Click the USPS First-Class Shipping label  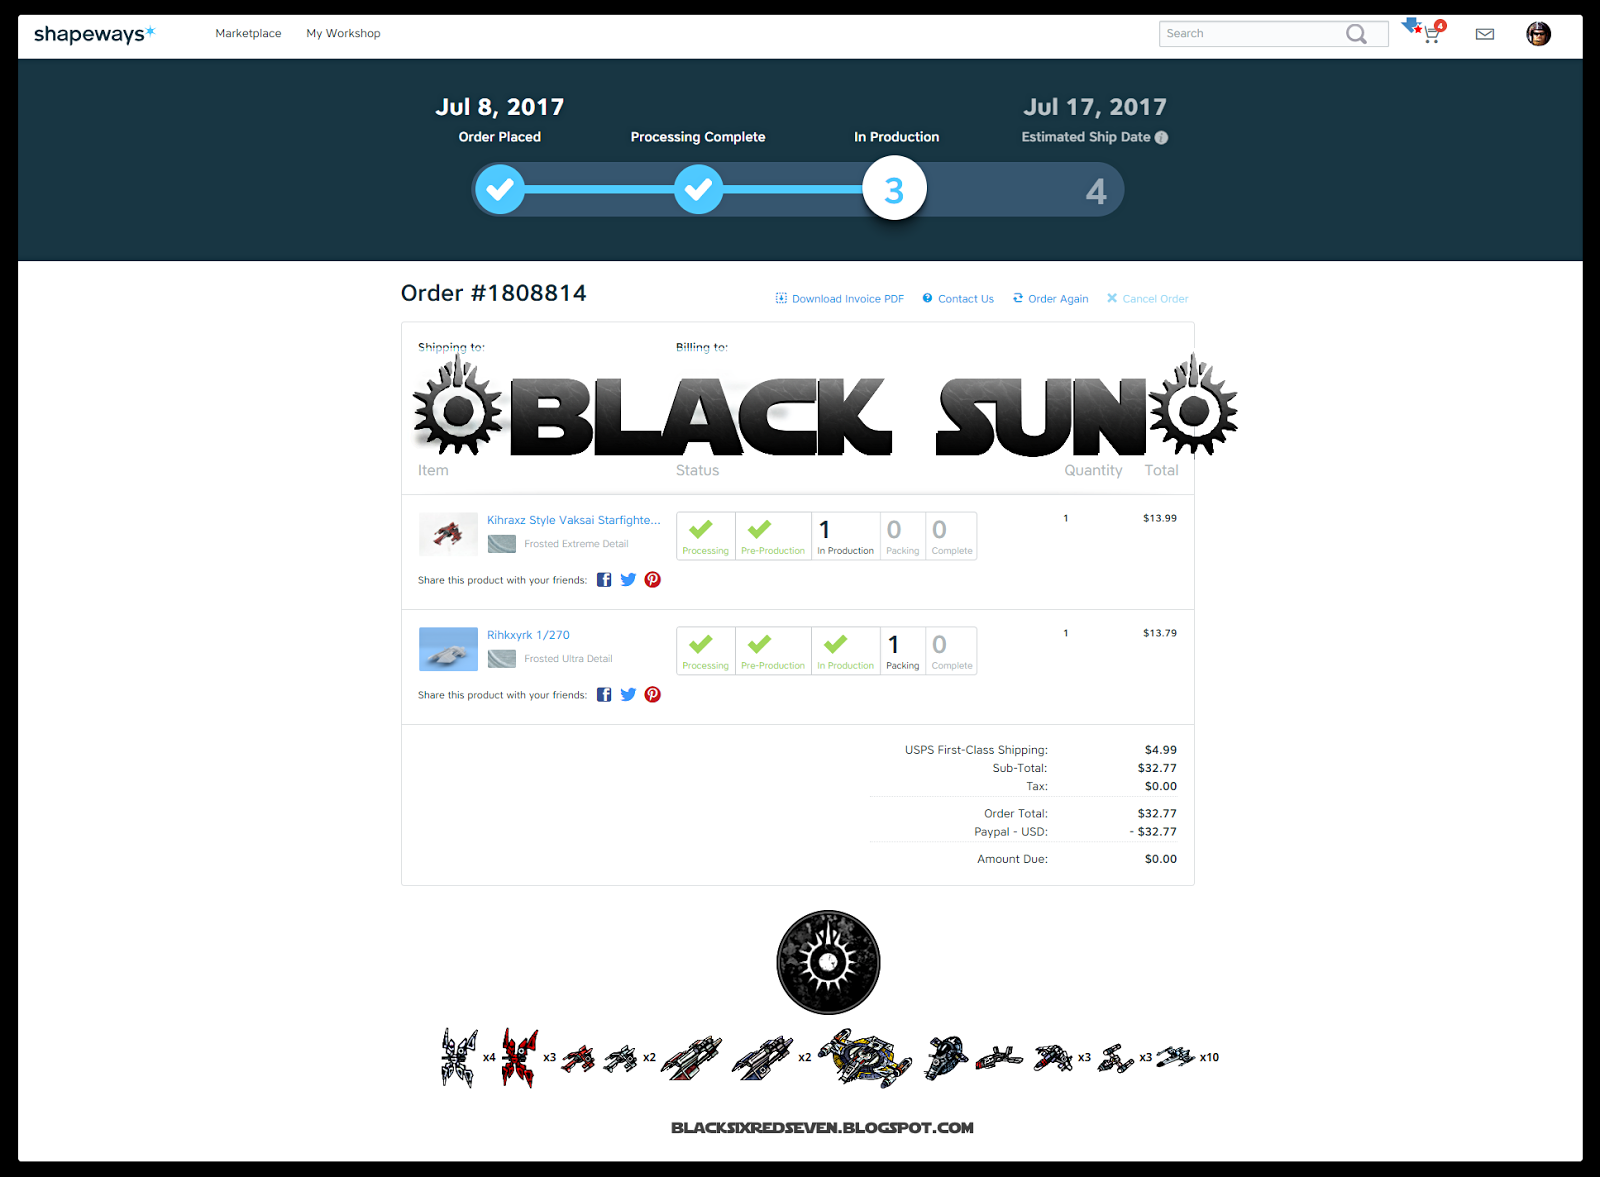coord(976,750)
